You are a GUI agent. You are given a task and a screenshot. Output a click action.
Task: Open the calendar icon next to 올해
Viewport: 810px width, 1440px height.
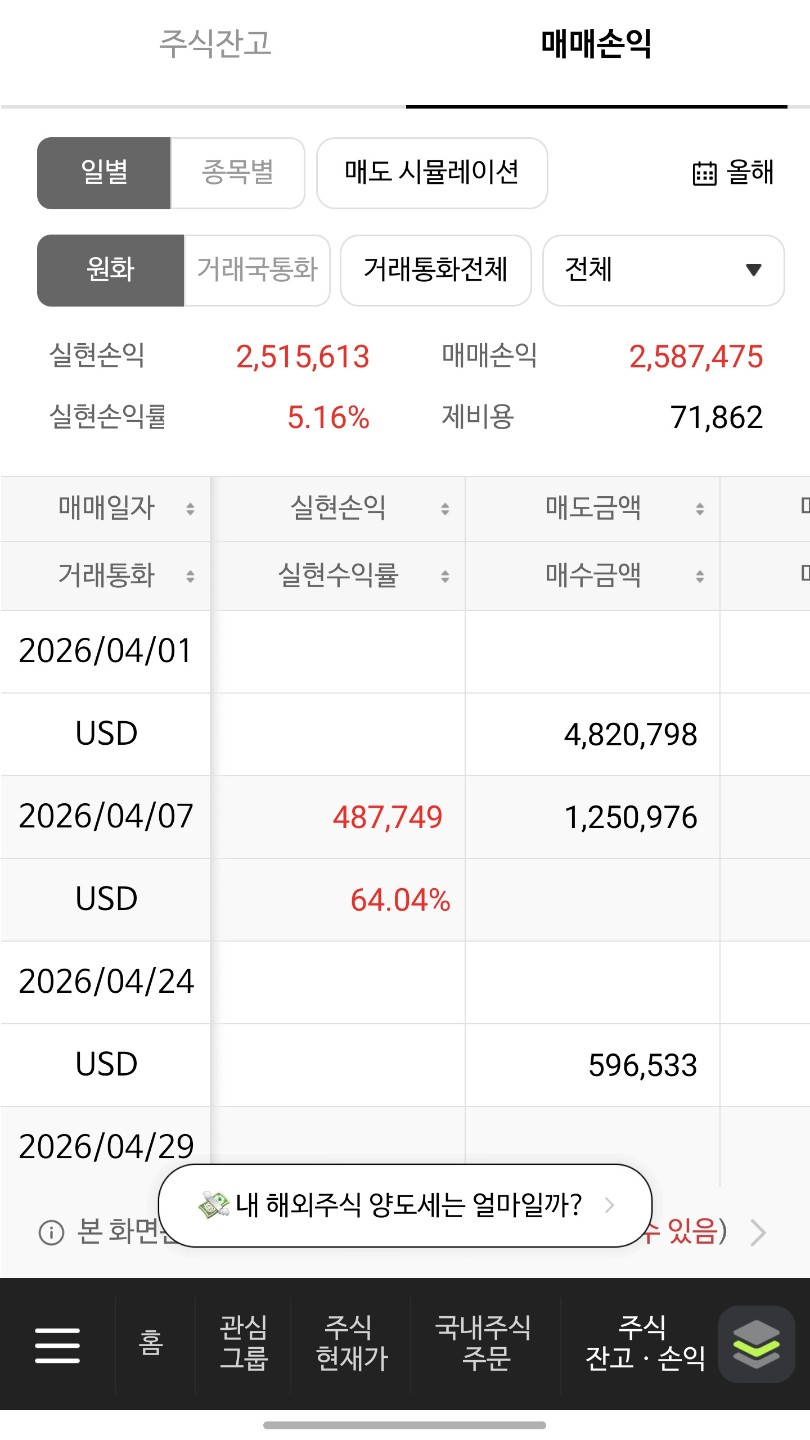tap(705, 173)
